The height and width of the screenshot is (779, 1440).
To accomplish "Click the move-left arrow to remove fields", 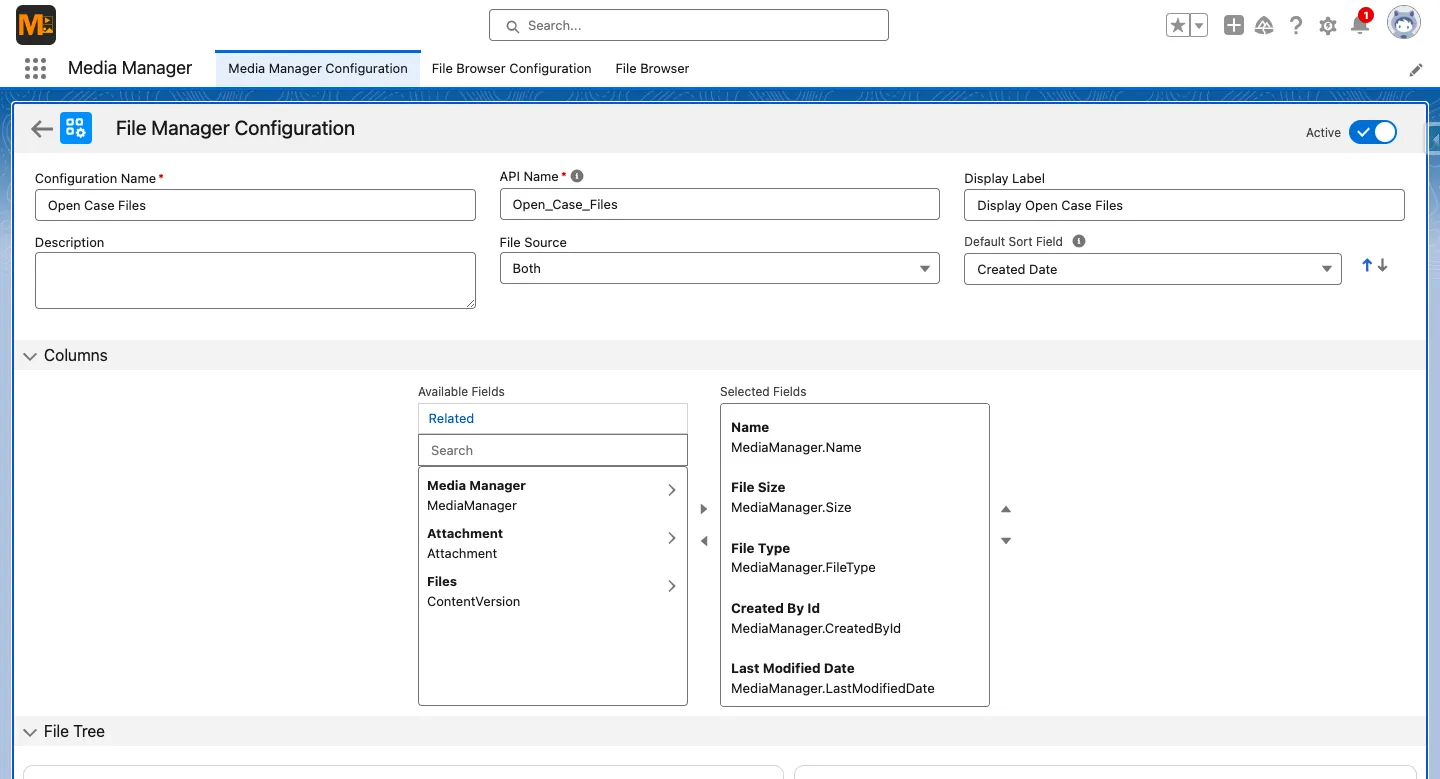I will [703, 540].
